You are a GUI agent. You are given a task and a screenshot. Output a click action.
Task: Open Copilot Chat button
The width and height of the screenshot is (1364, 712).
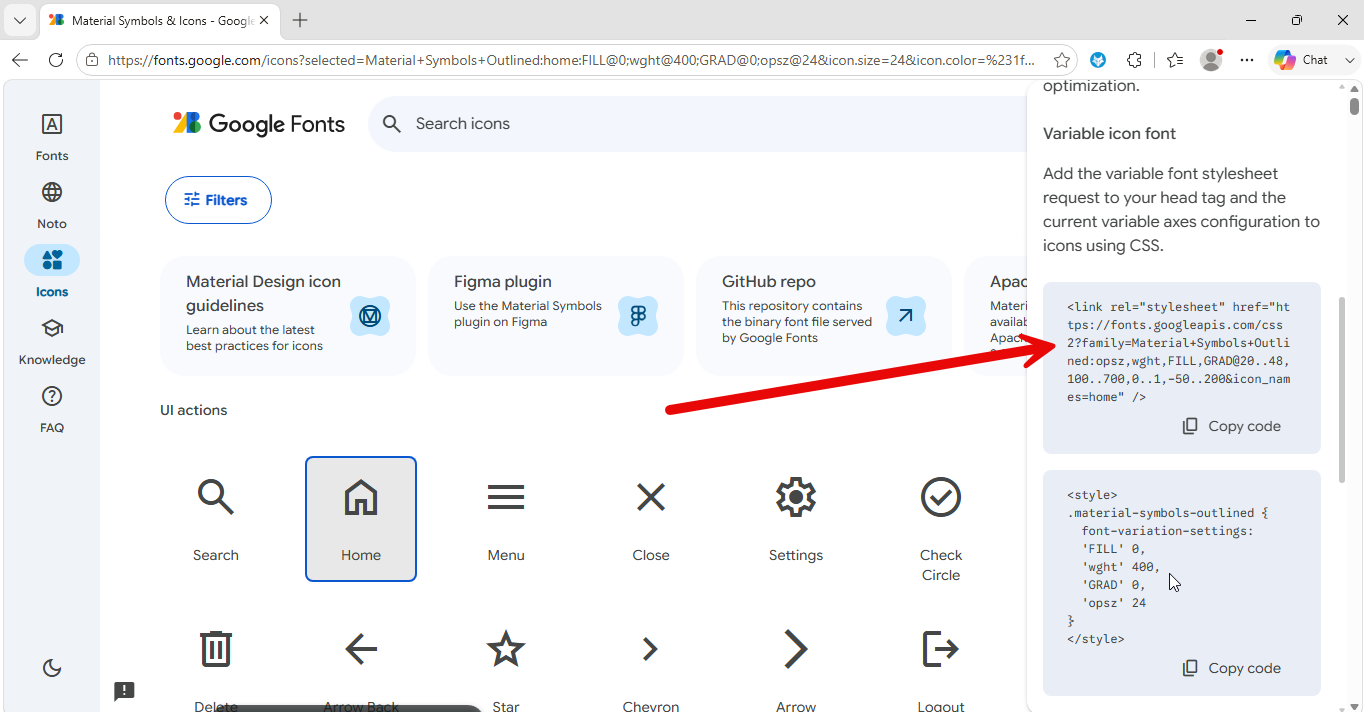pos(1303,60)
